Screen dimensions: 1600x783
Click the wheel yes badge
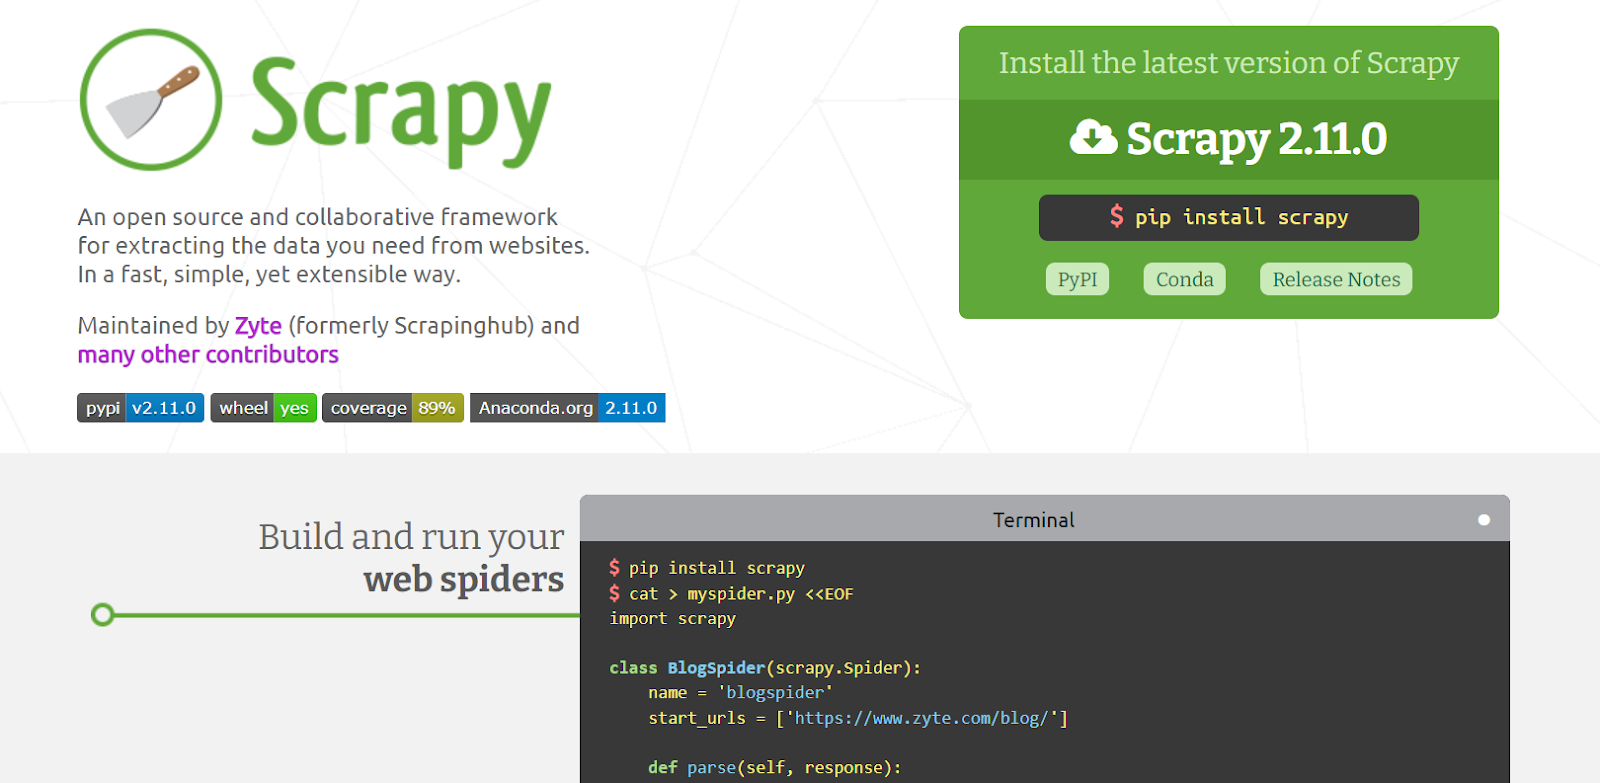click(x=264, y=408)
